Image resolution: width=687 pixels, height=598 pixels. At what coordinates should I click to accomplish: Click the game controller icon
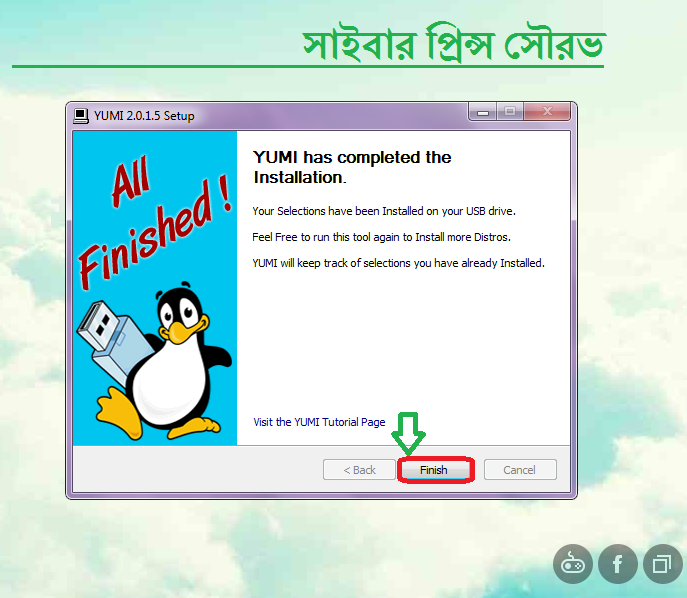[573, 564]
